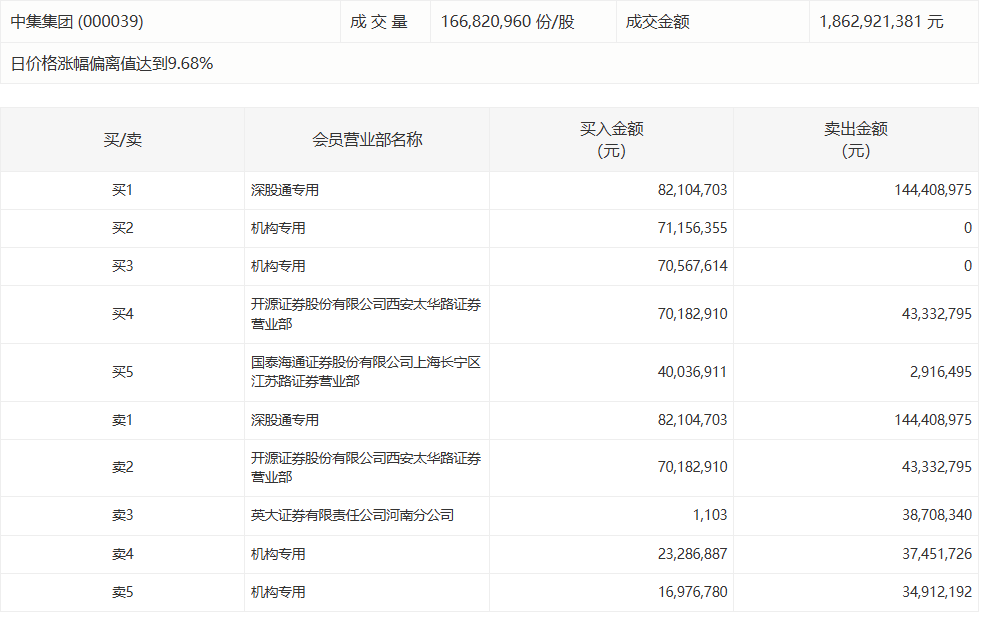Image resolution: width=984 pixels, height=621 pixels.
Task: Select the 买1 row label
Action: tap(122, 190)
